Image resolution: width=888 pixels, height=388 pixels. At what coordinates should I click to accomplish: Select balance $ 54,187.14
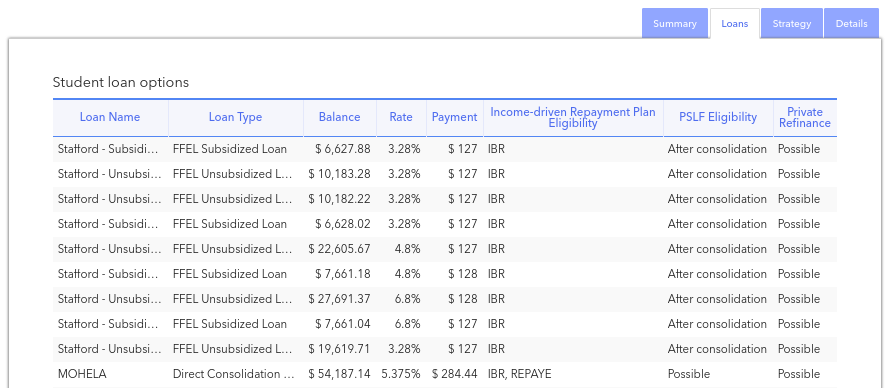(x=339, y=374)
